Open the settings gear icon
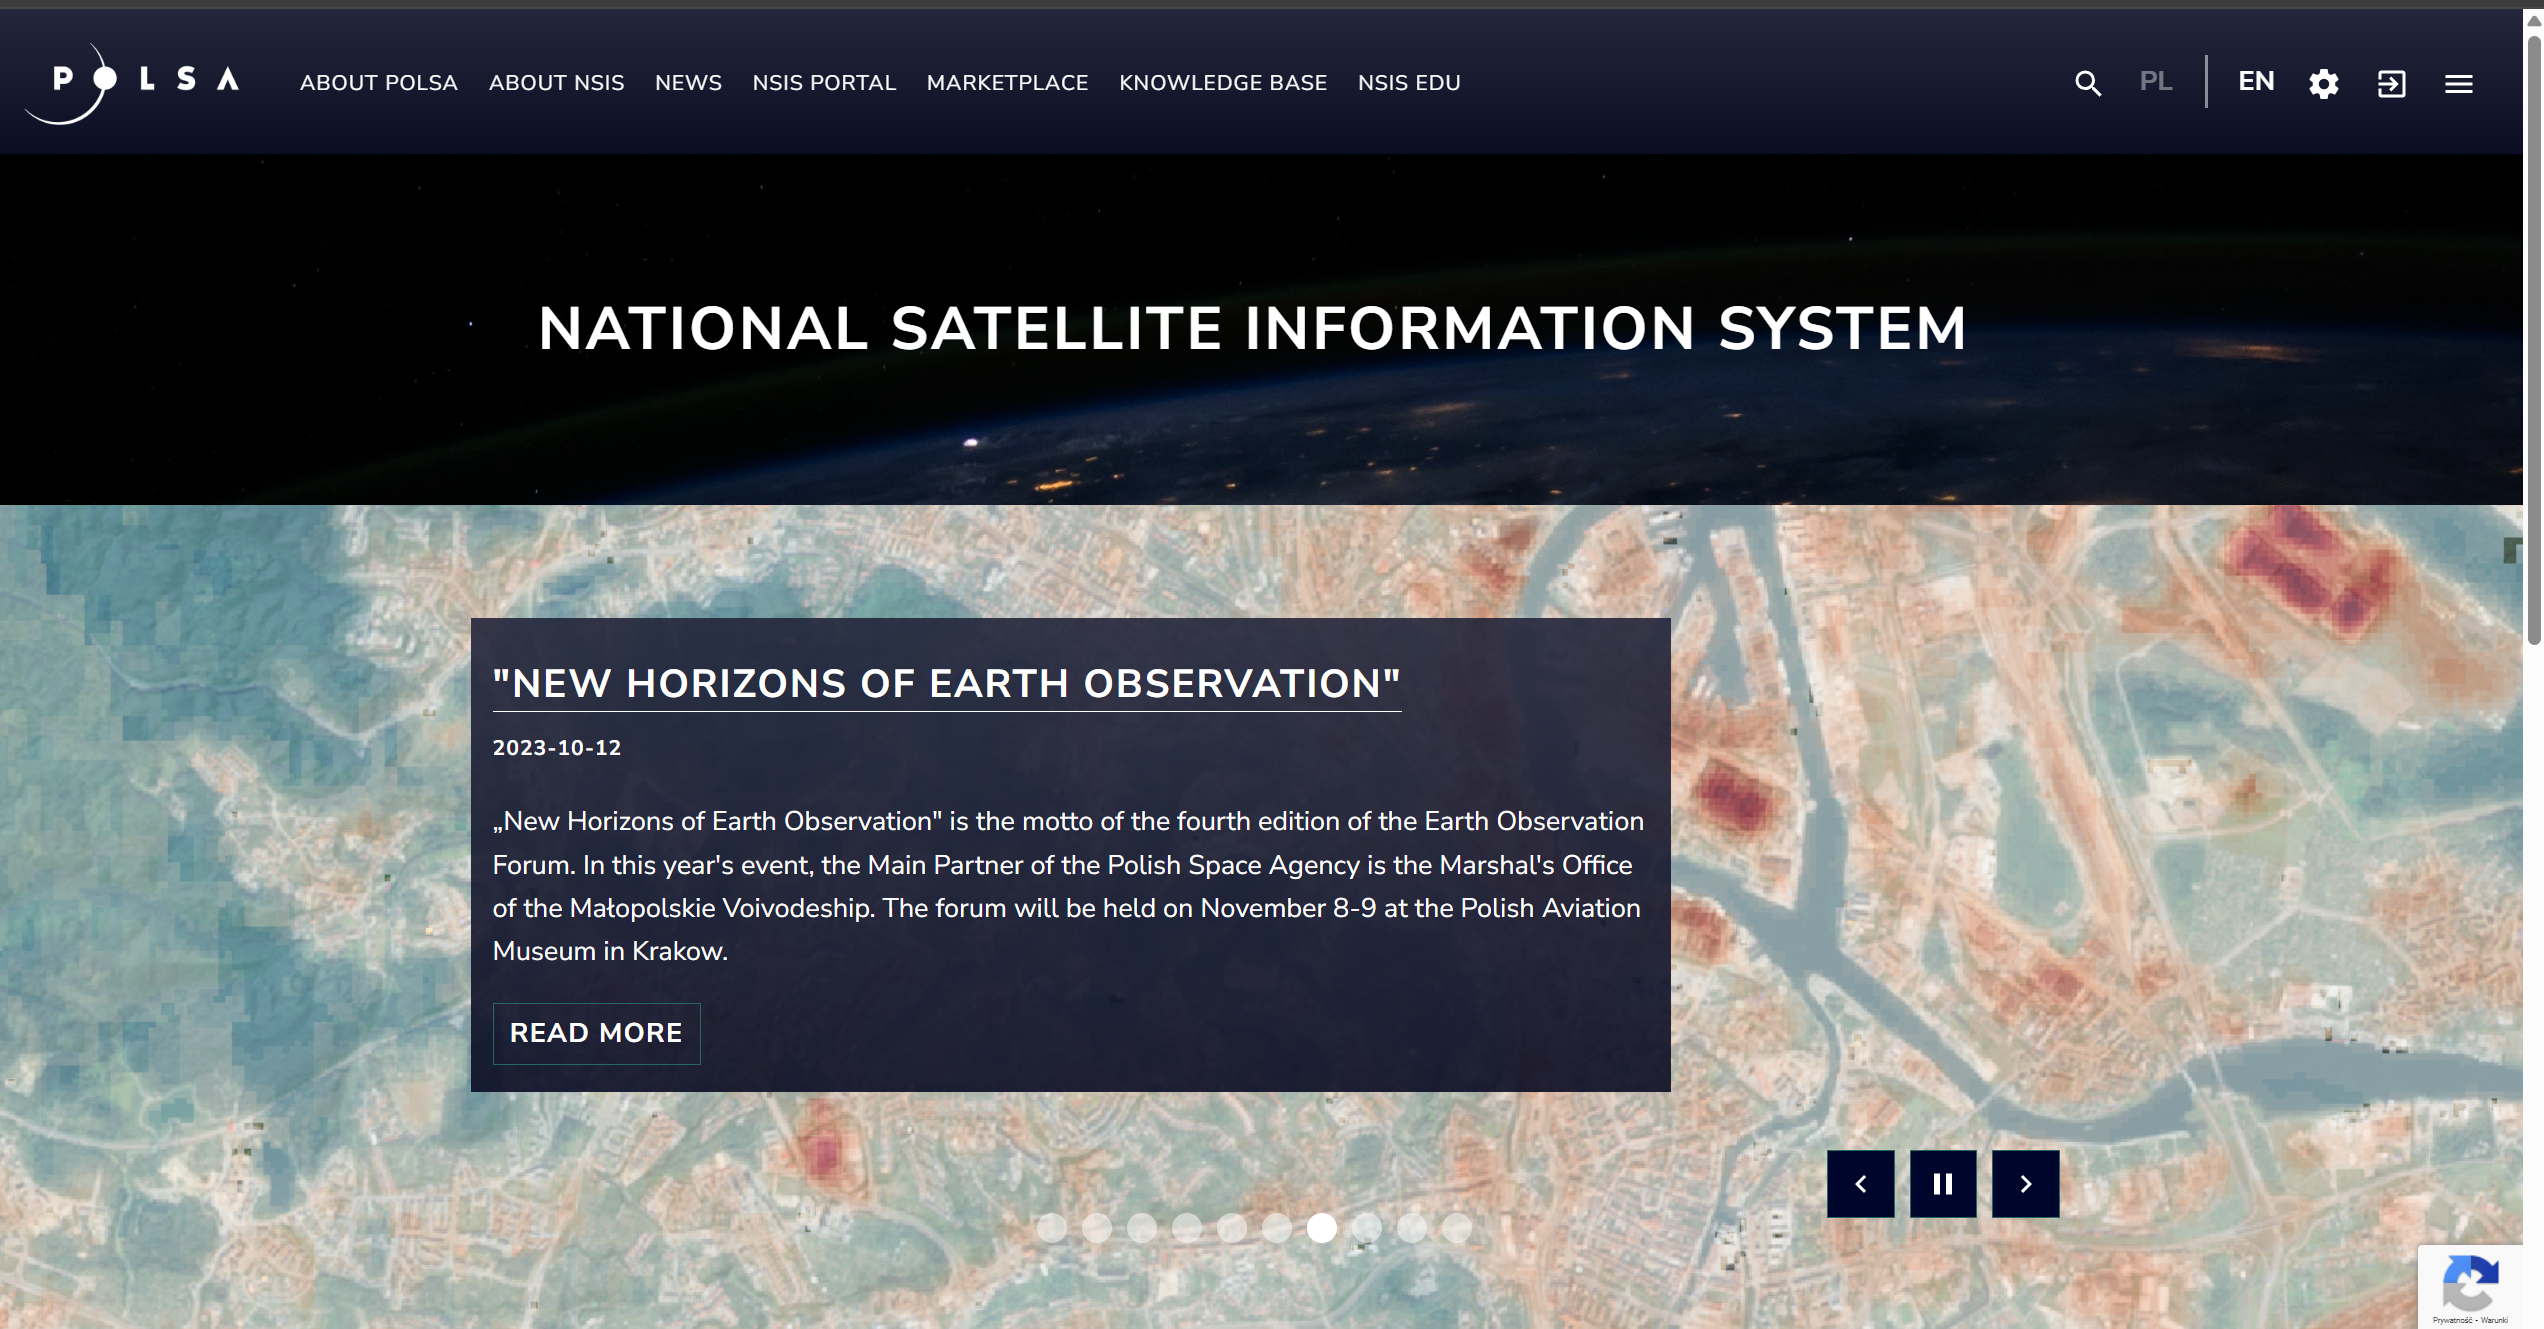 [2323, 83]
